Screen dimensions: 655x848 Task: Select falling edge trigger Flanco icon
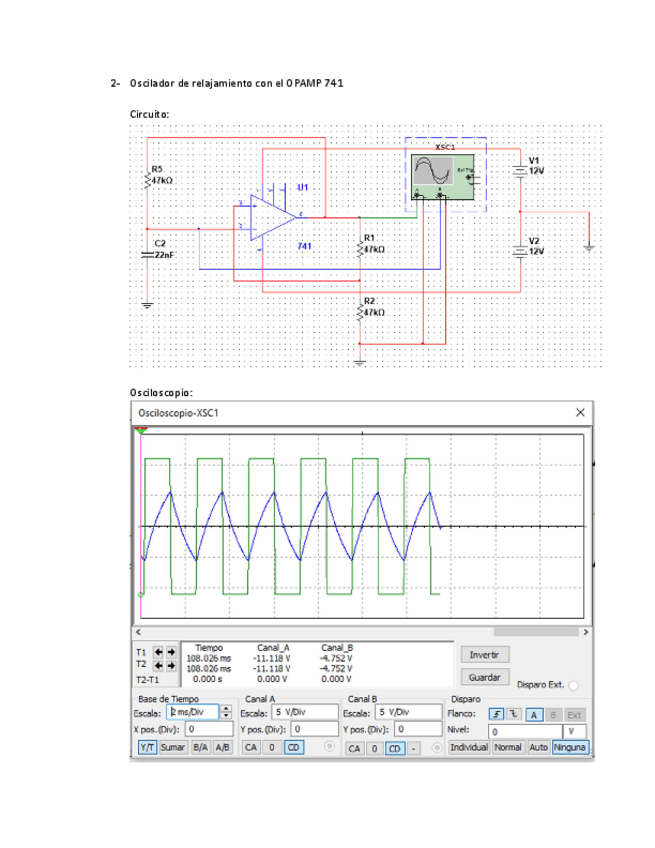pos(513,714)
